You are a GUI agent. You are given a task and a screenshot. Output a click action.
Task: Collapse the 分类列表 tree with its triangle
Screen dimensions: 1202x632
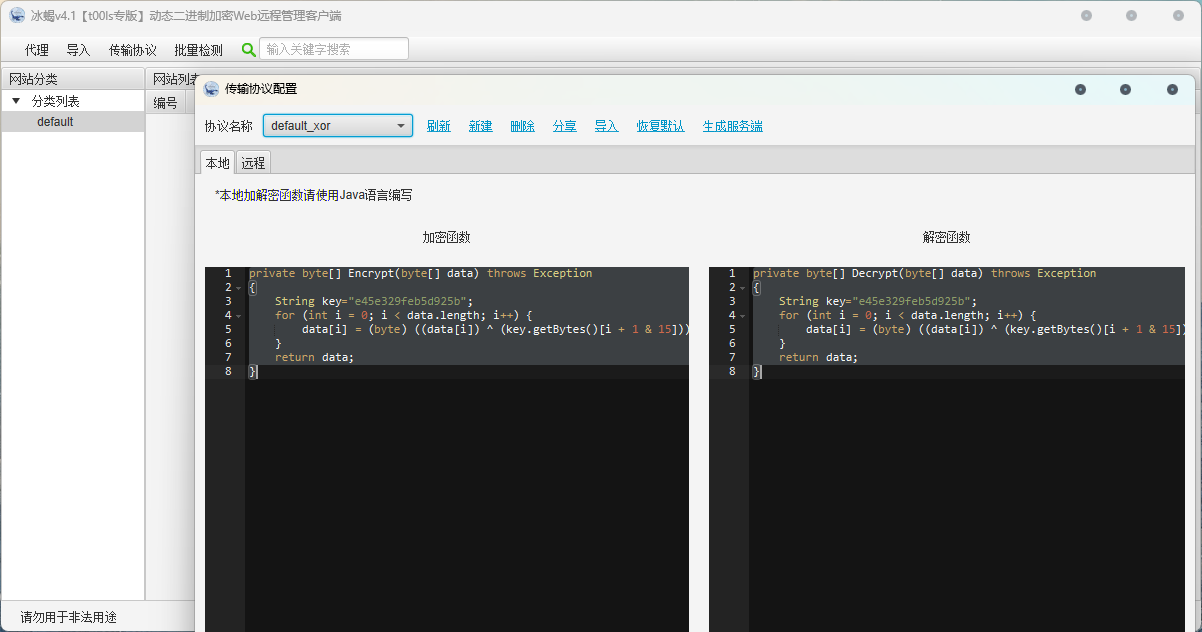(x=16, y=100)
